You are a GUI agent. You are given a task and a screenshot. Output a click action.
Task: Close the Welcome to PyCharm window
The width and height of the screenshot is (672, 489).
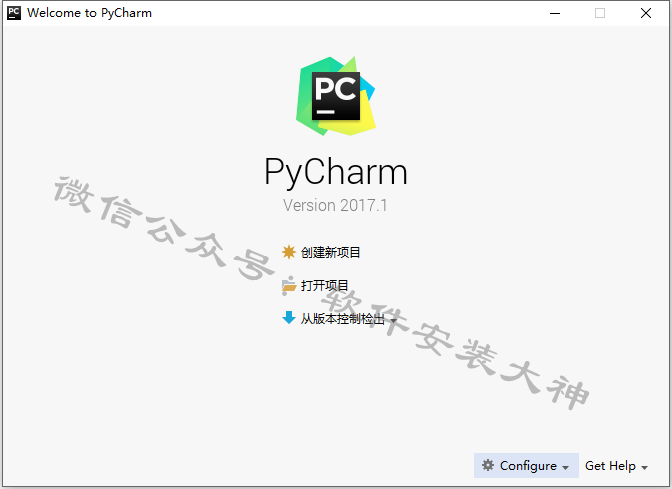point(646,13)
